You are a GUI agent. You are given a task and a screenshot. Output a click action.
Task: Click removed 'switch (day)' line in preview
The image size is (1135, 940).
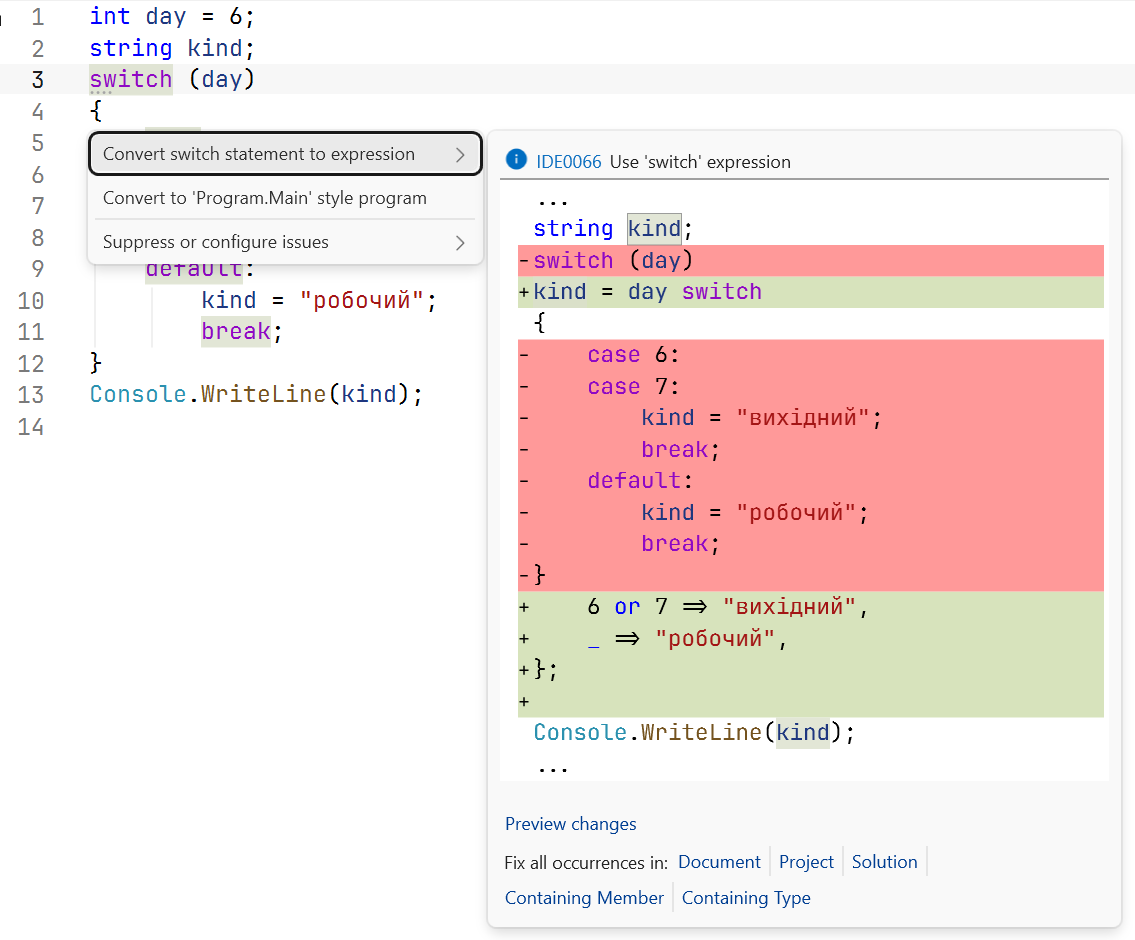(811, 261)
